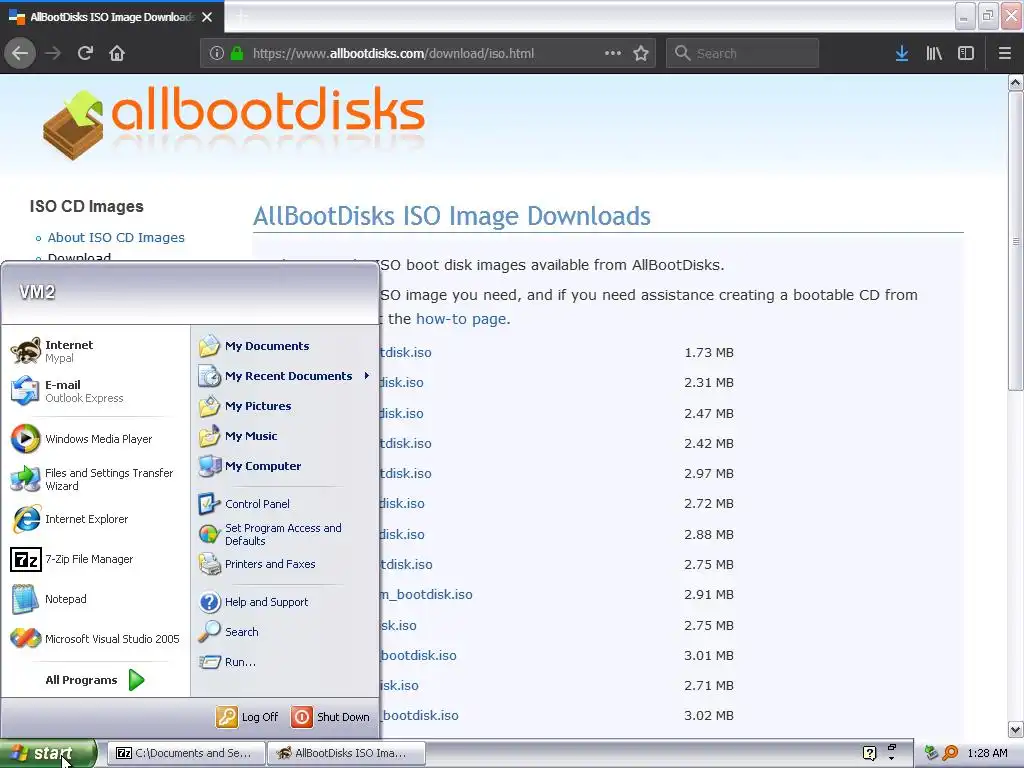Click the VM2 user name header

[37, 292]
